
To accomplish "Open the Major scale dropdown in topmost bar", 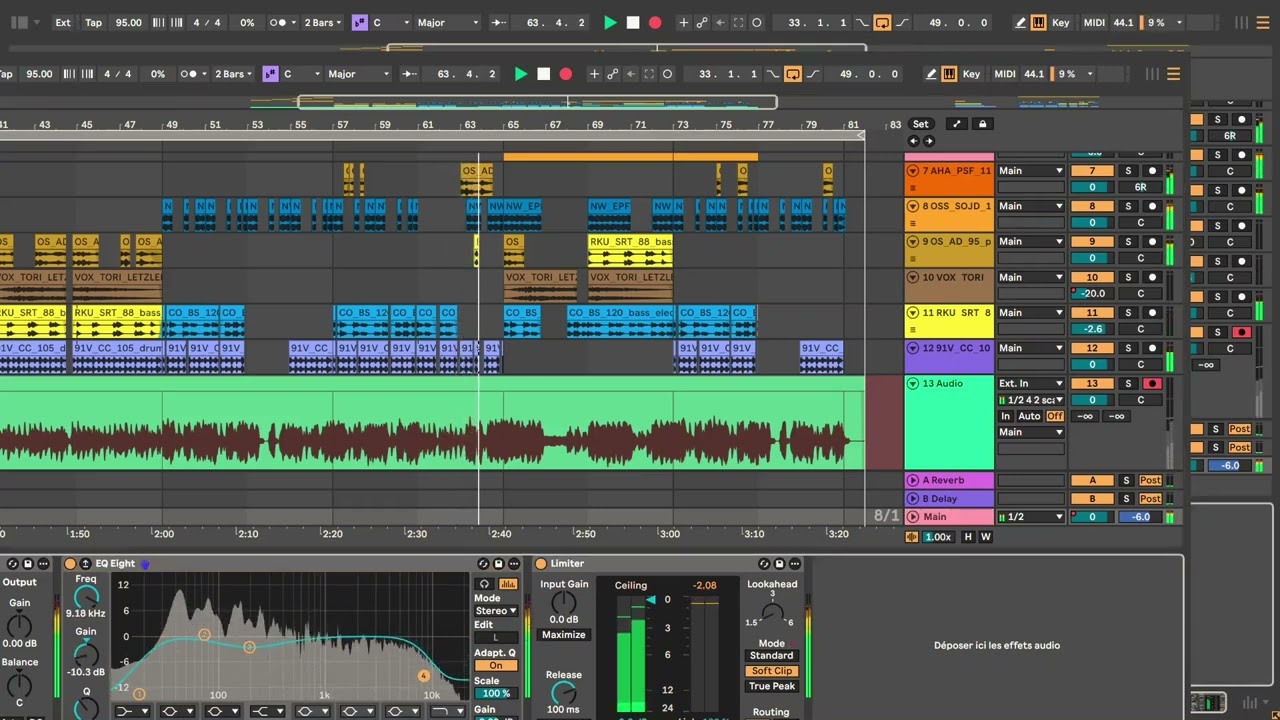I will point(447,22).
